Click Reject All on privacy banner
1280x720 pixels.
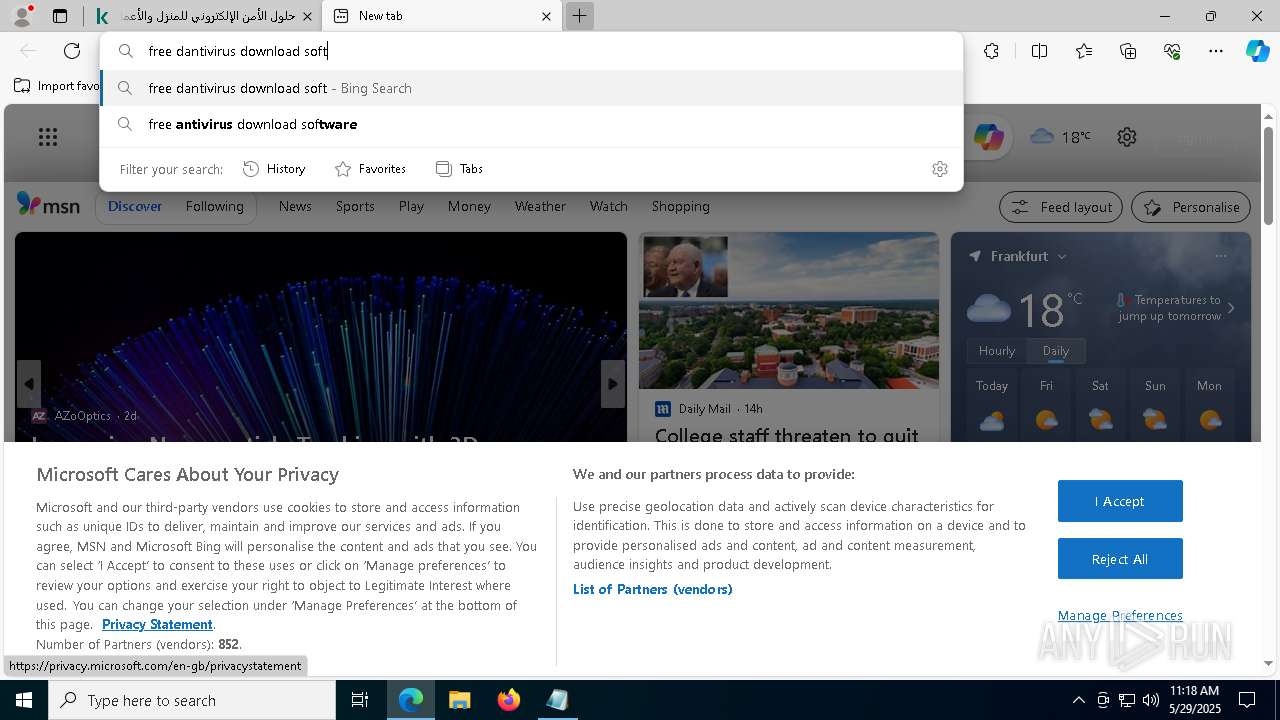point(1120,559)
